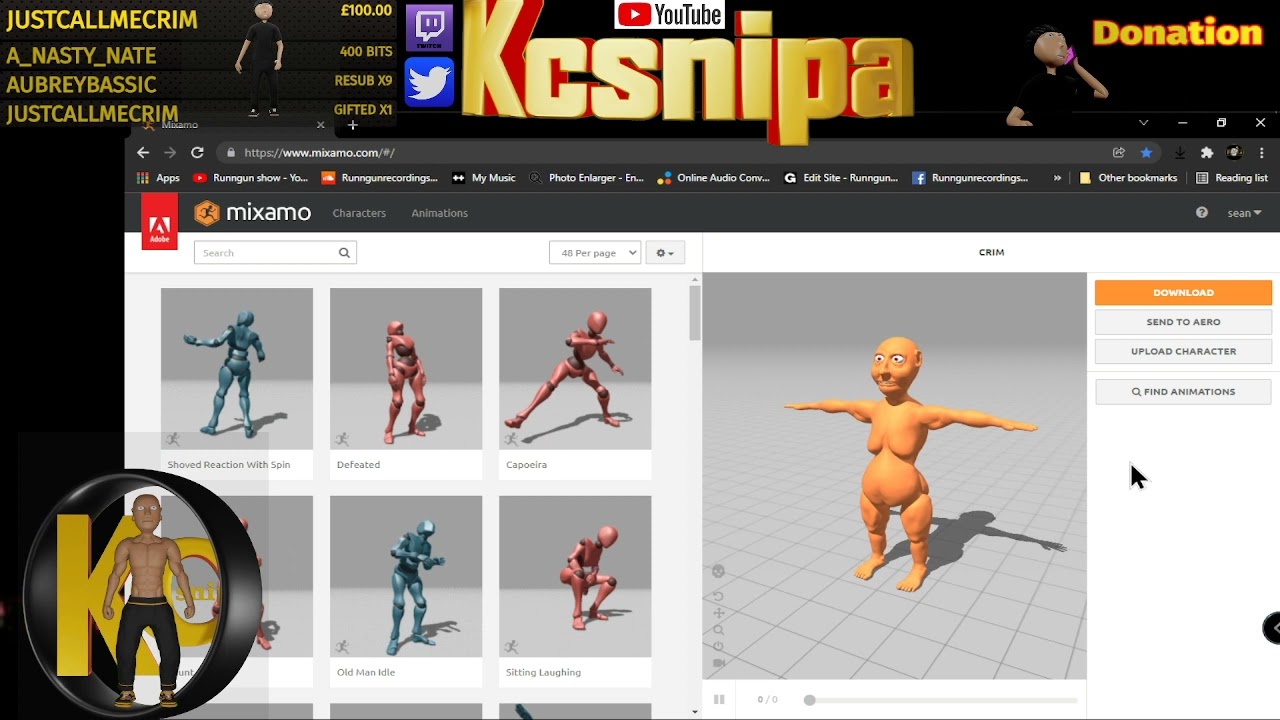
Task: Click the power reset icon in viewer
Action: [718, 647]
